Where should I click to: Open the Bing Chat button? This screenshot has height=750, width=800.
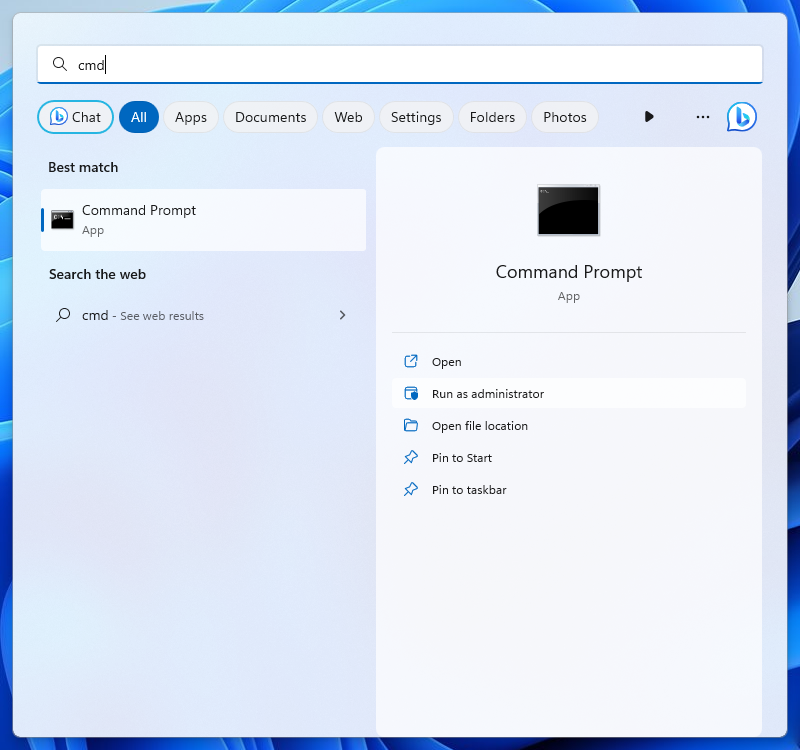[x=76, y=117]
